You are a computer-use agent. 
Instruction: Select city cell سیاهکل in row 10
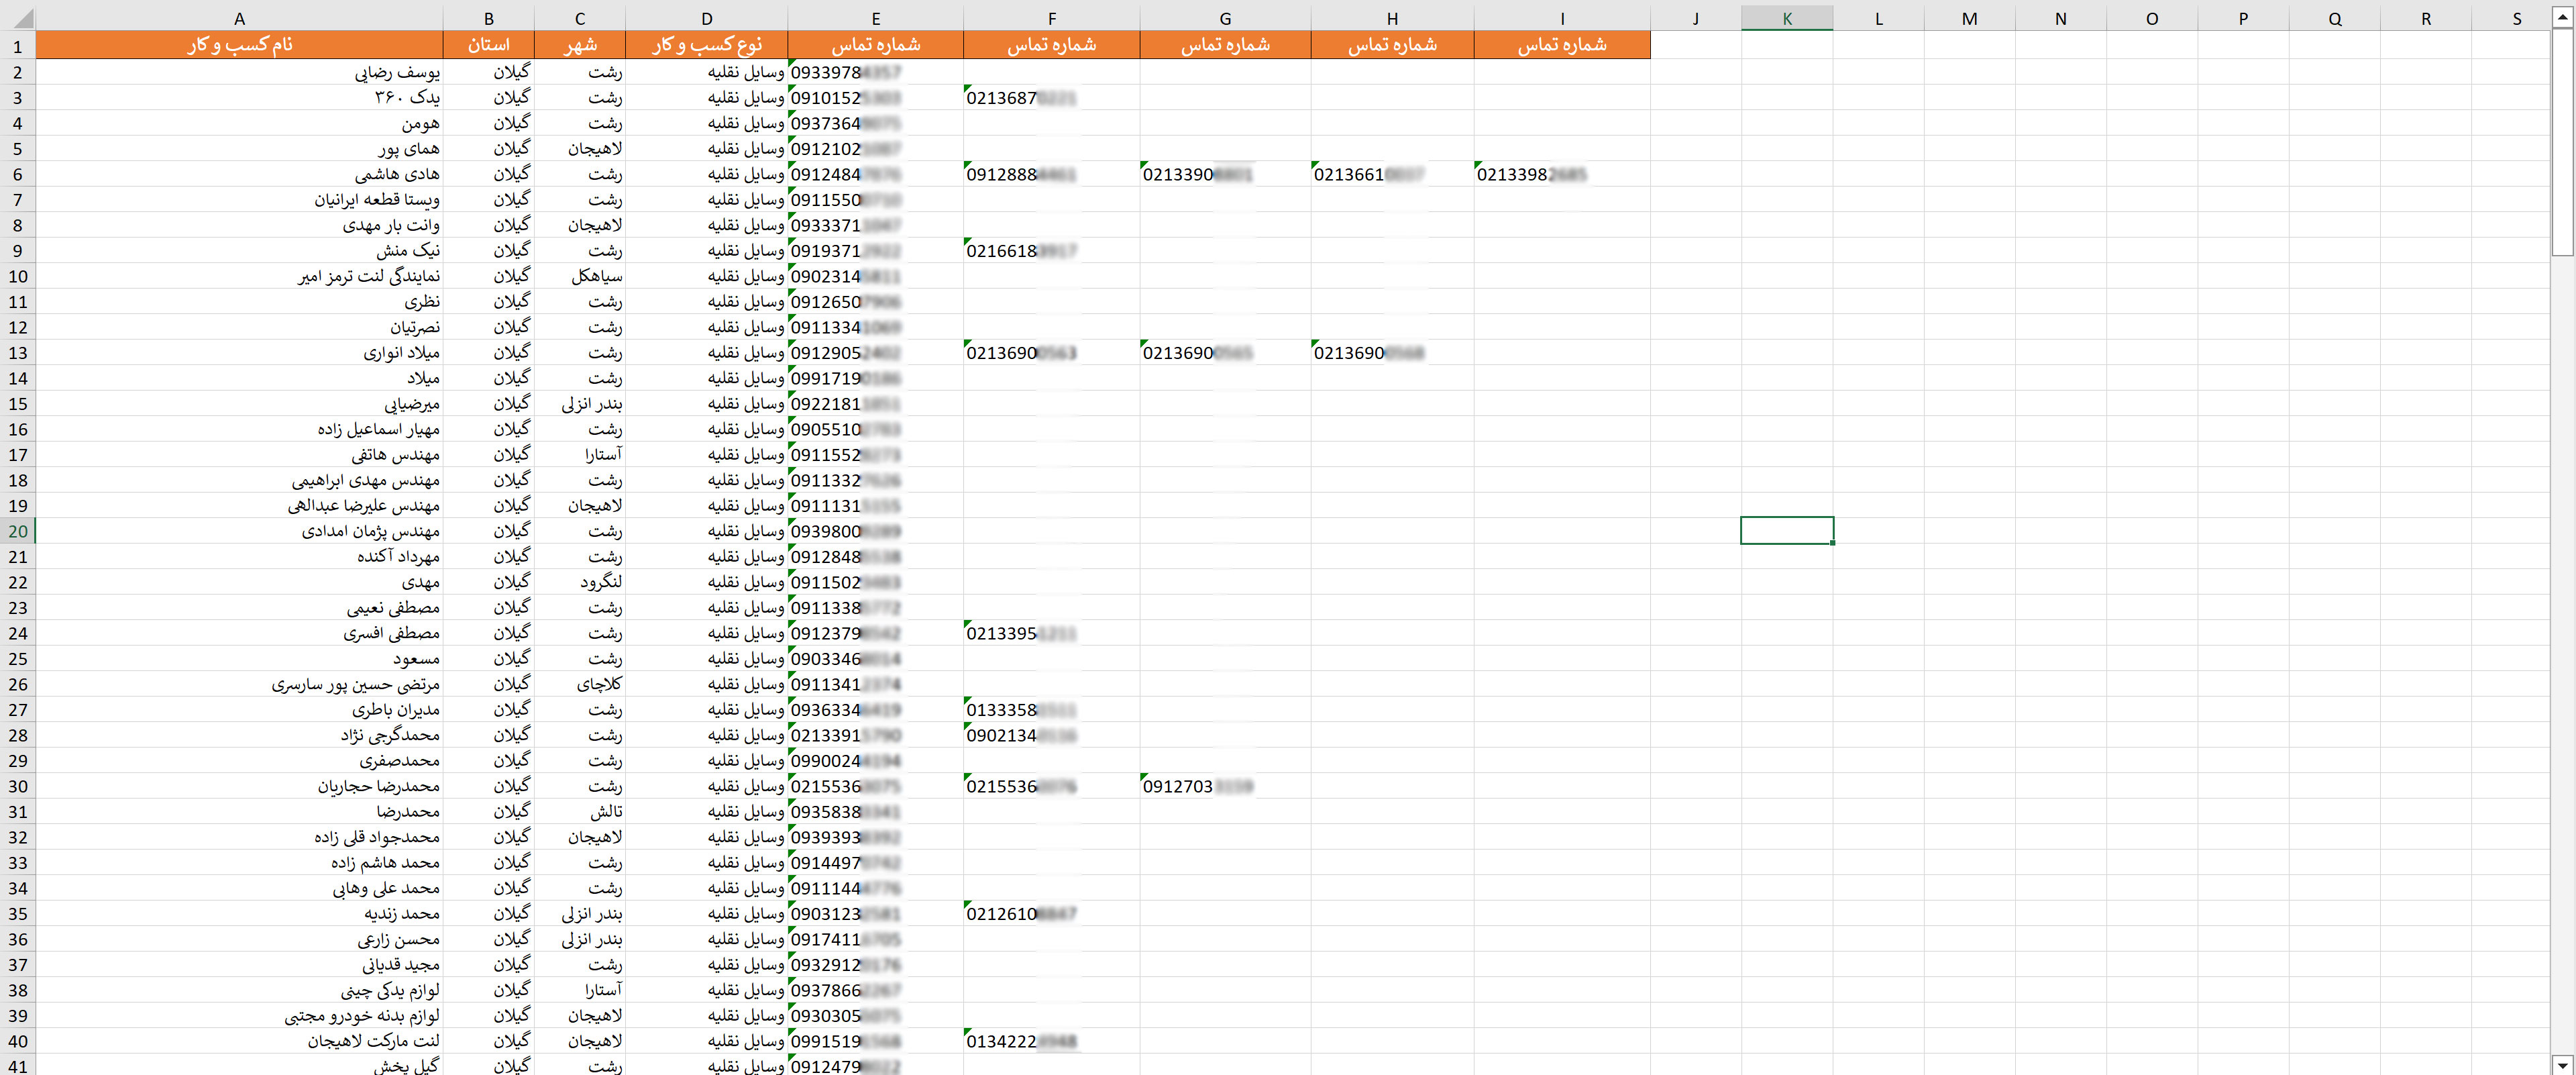[580, 276]
